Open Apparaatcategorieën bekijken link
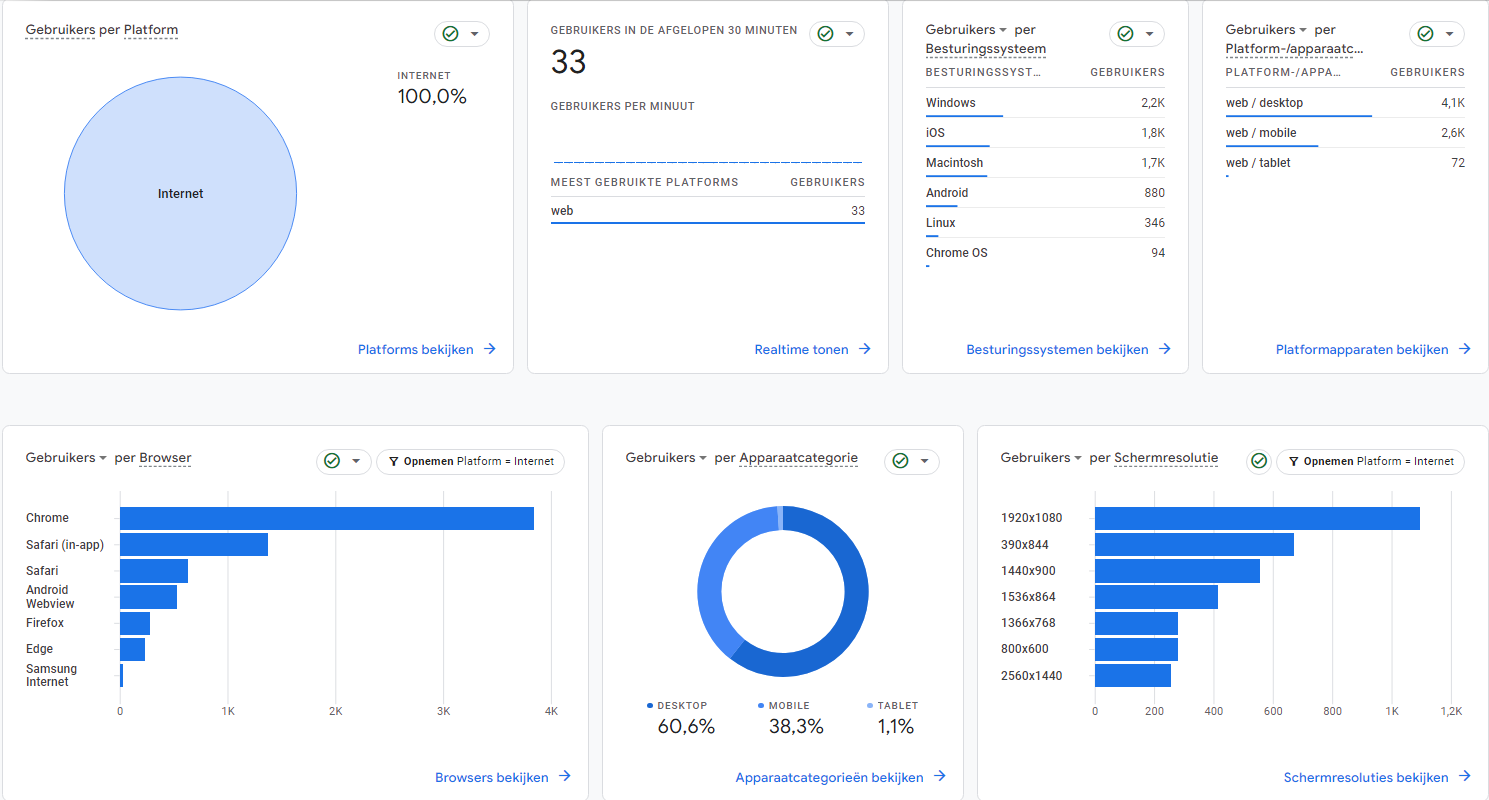Viewport: 1489px width, 800px height. click(841, 777)
